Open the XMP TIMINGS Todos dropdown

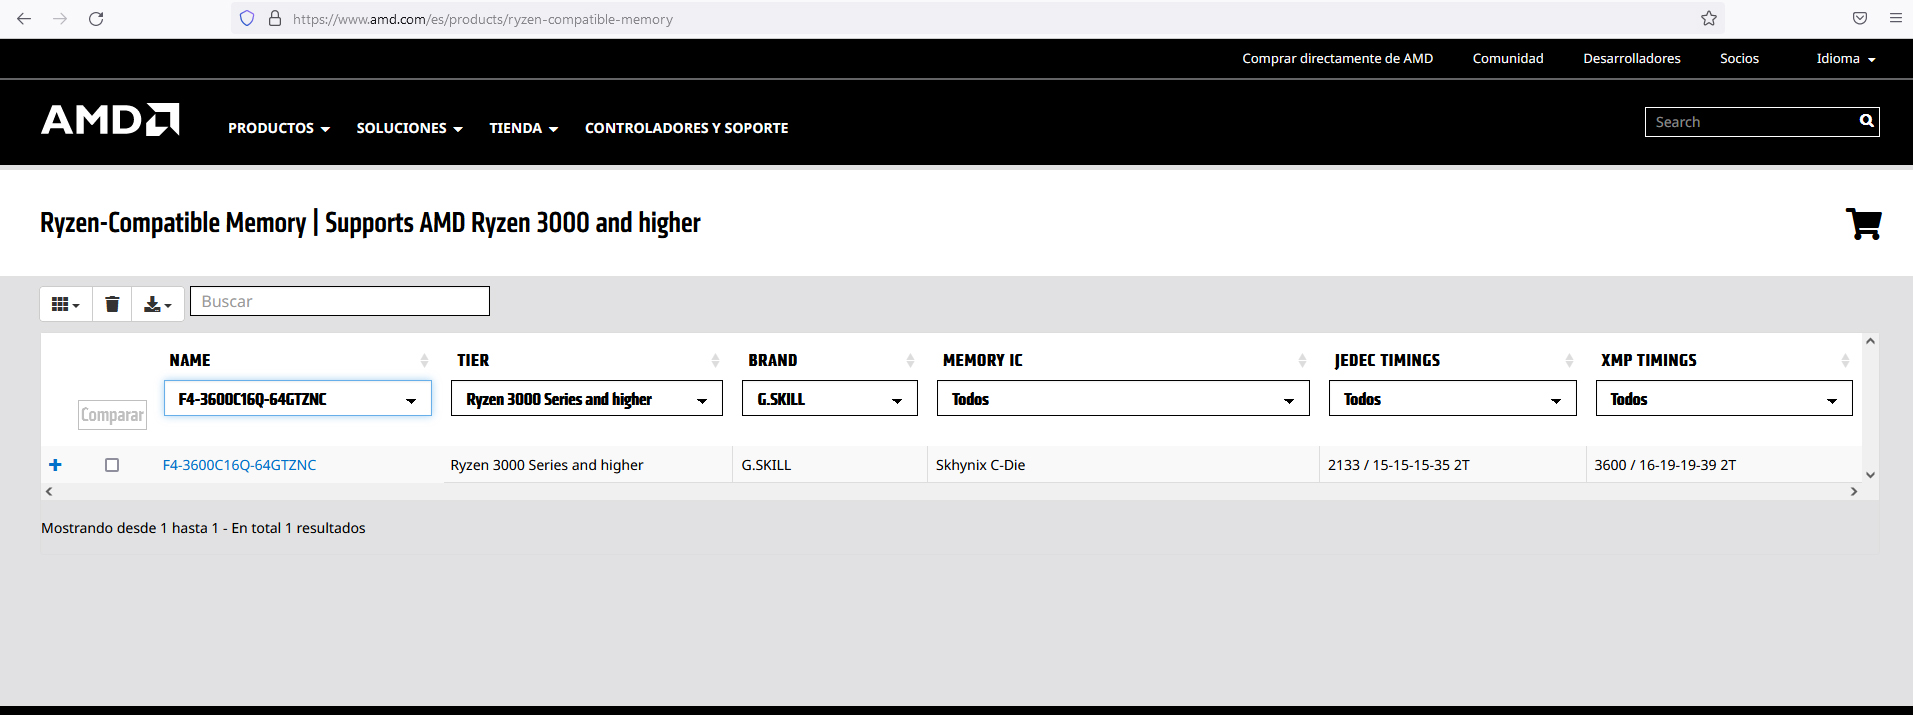[1724, 398]
